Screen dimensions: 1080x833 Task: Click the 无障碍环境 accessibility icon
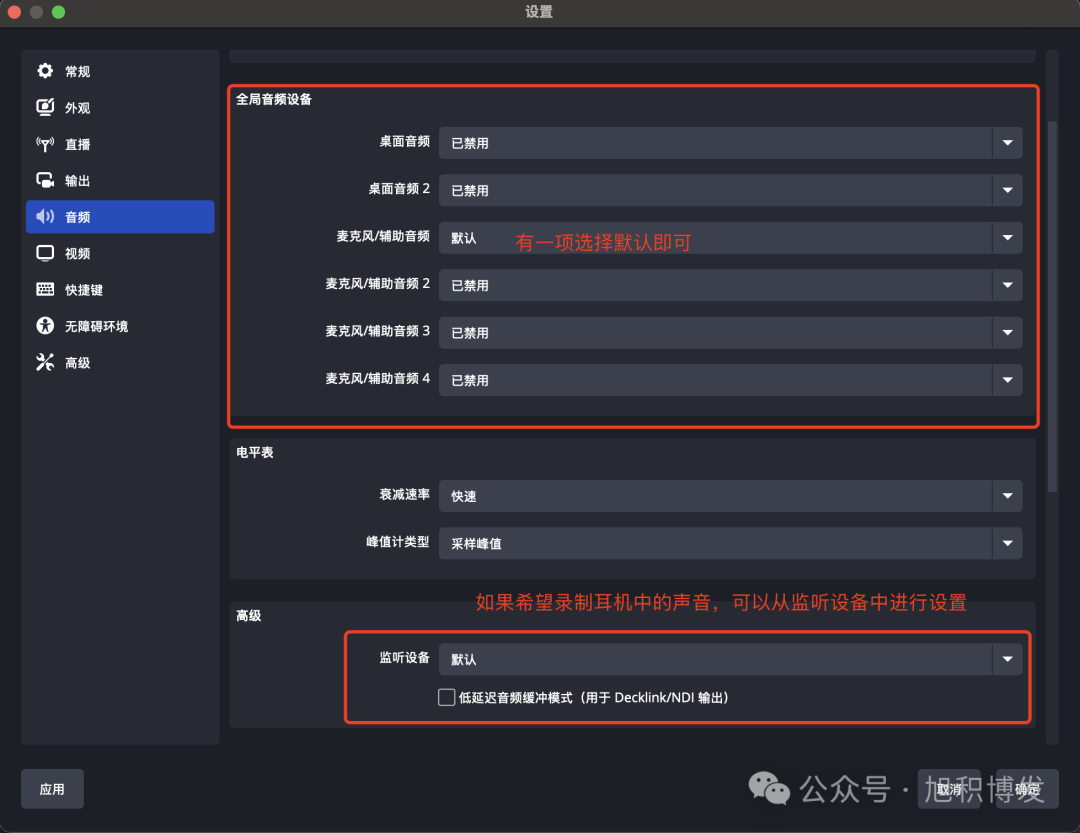(x=46, y=325)
